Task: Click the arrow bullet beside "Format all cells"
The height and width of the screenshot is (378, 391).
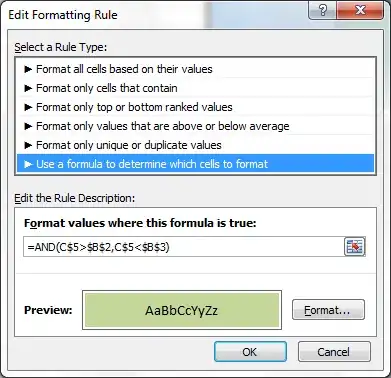Action: [x=28, y=69]
